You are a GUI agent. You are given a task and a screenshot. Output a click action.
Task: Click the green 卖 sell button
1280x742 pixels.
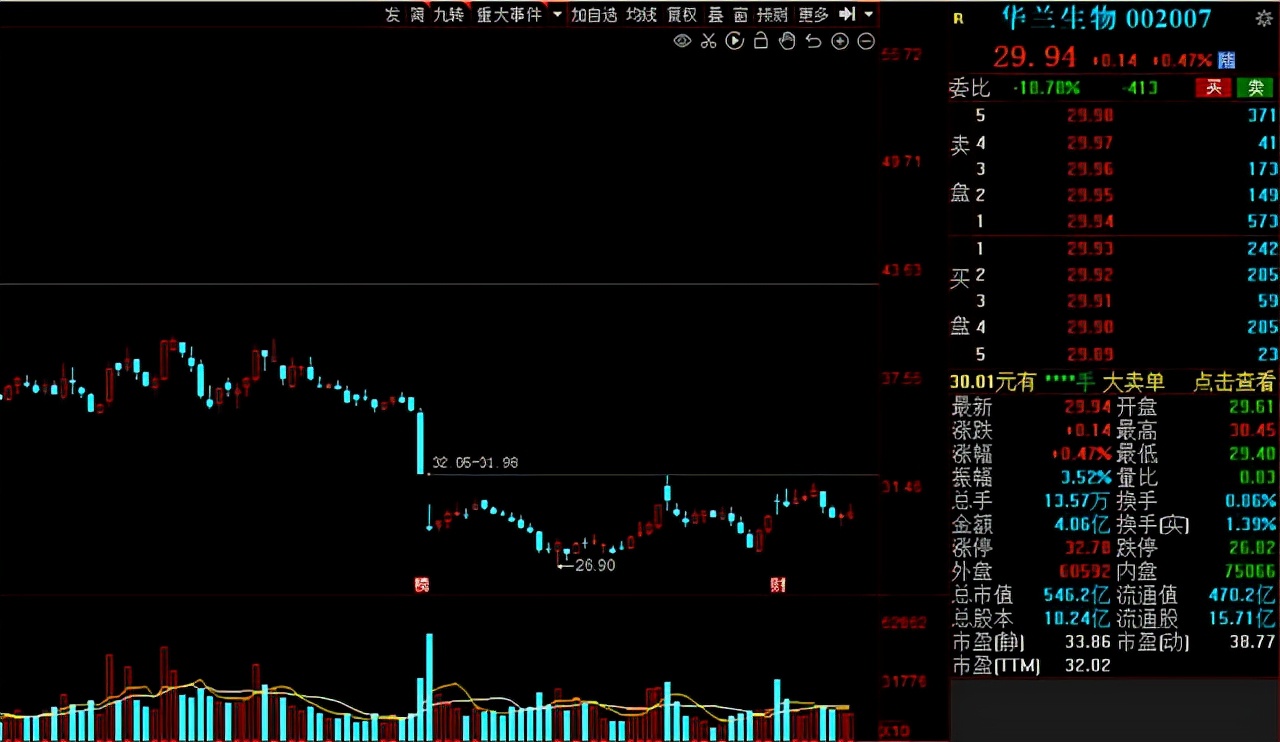point(1255,88)
